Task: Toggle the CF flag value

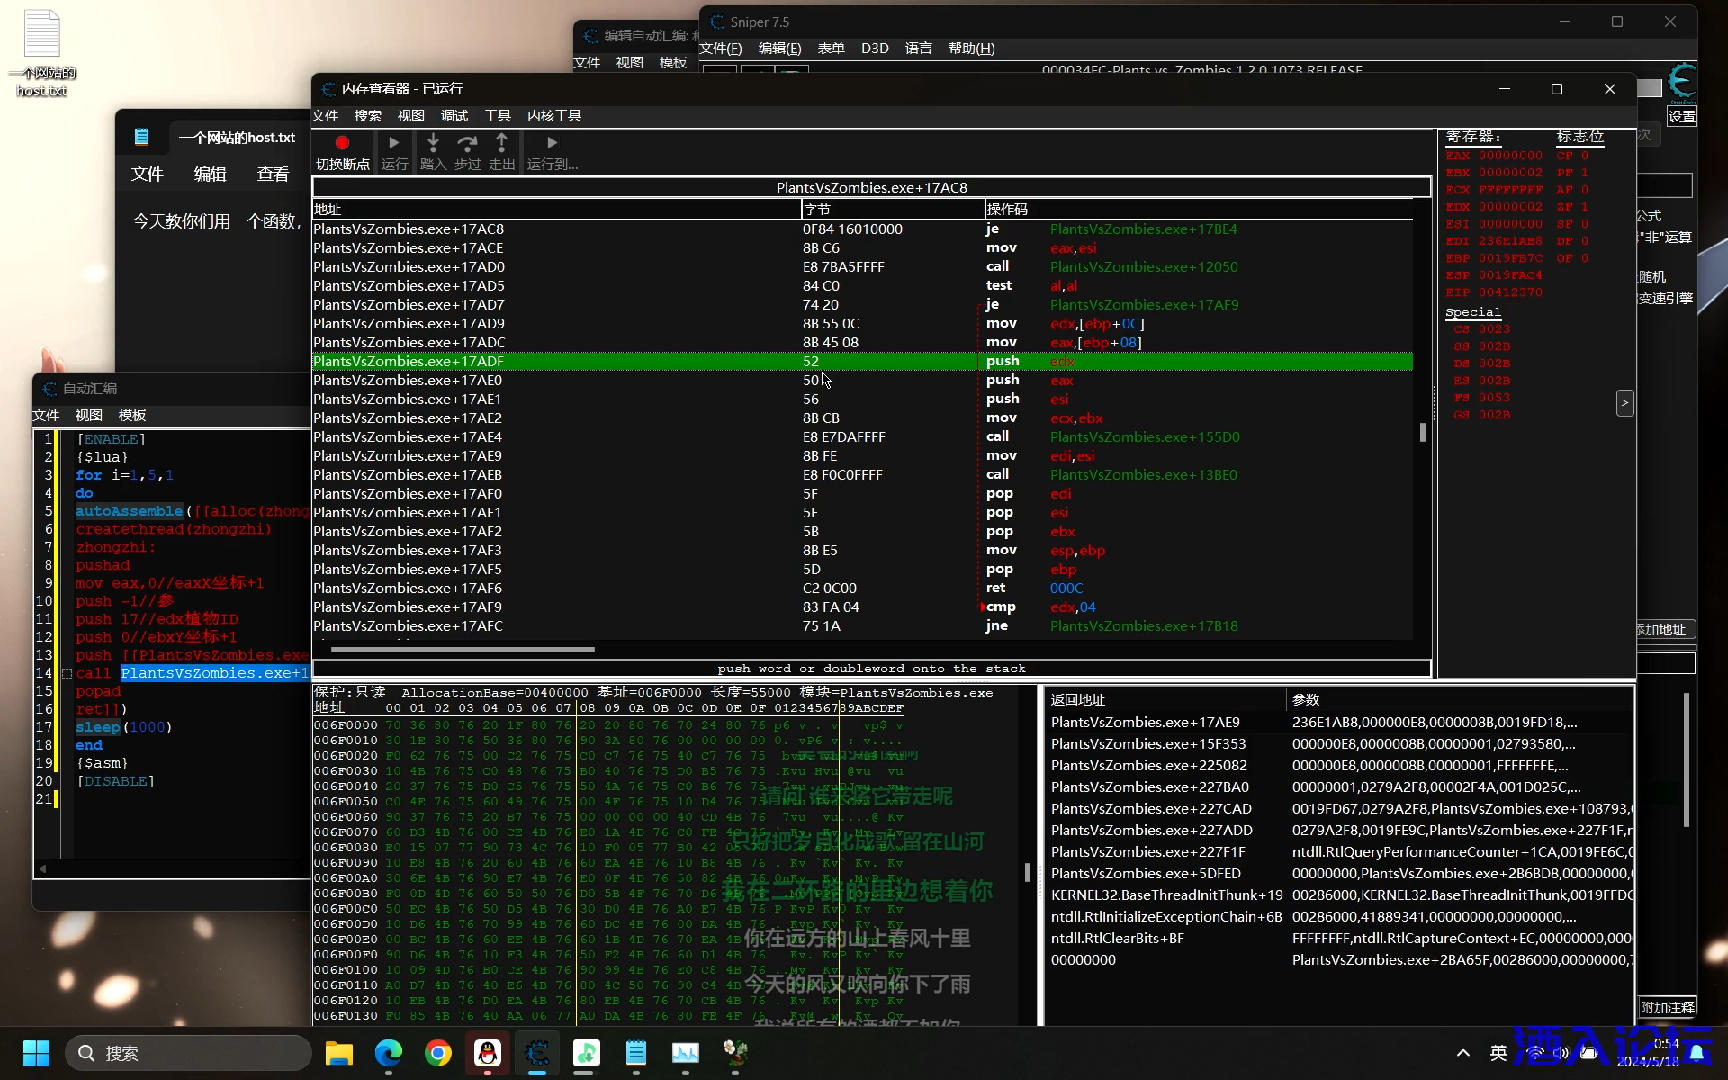Action: 1585,156
